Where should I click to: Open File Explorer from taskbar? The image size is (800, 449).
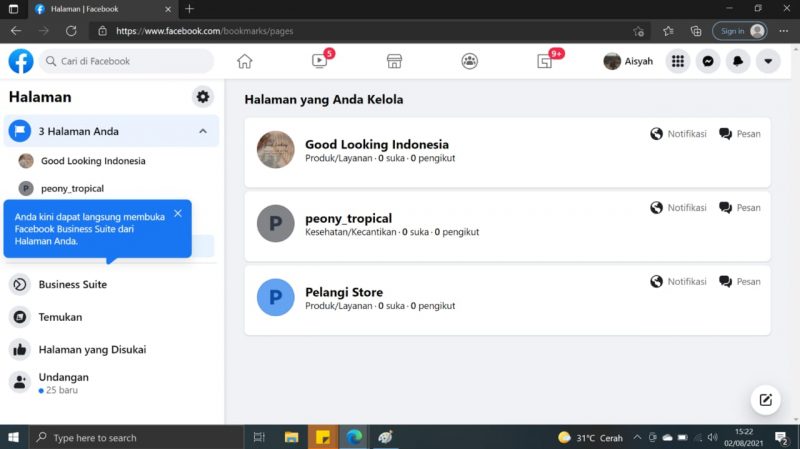tap(291, 437)
